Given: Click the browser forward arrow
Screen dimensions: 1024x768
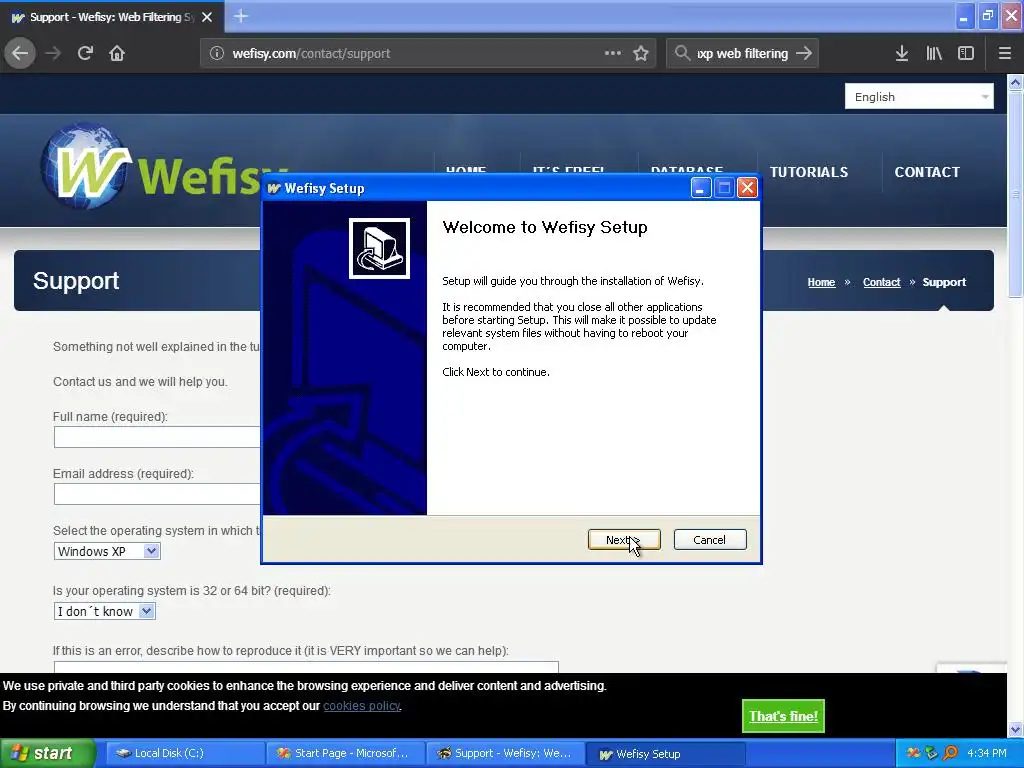Looking at the screenshot, I should click(54, 54).
